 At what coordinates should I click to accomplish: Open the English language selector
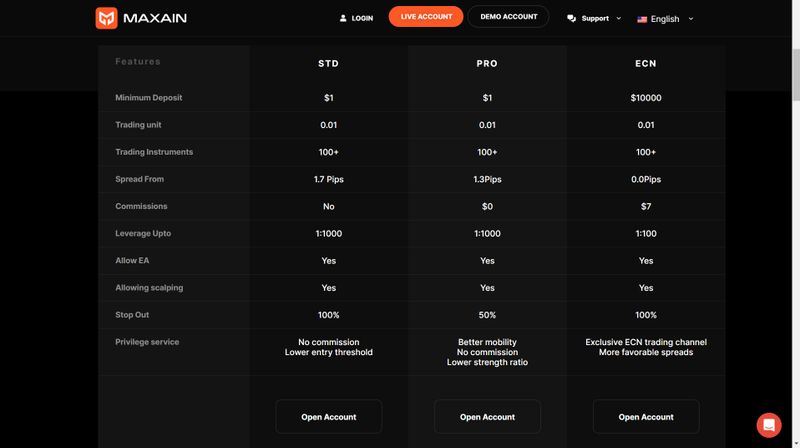pyautogui.click(x=665, y=19)
